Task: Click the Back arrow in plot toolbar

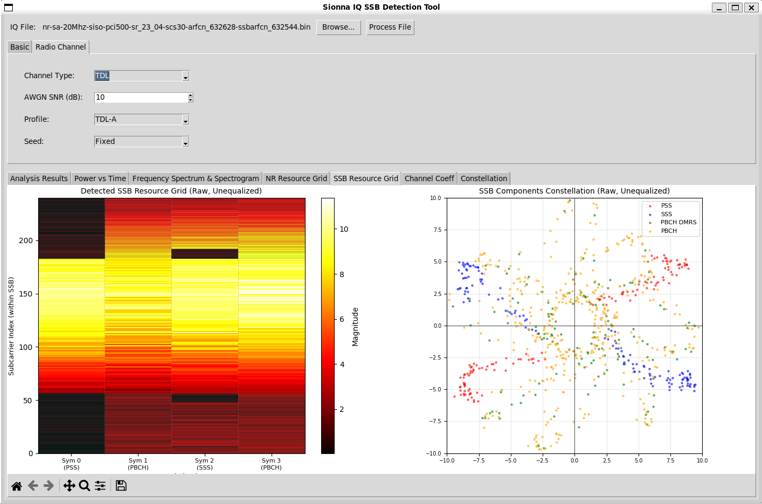Action: (x=33, y=486)
